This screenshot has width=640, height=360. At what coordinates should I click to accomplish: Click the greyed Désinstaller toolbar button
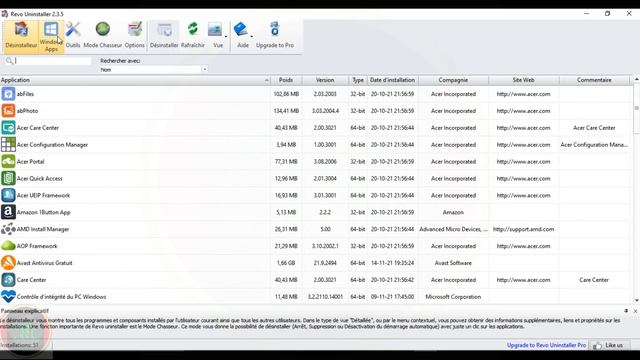[x=164, y=36]
